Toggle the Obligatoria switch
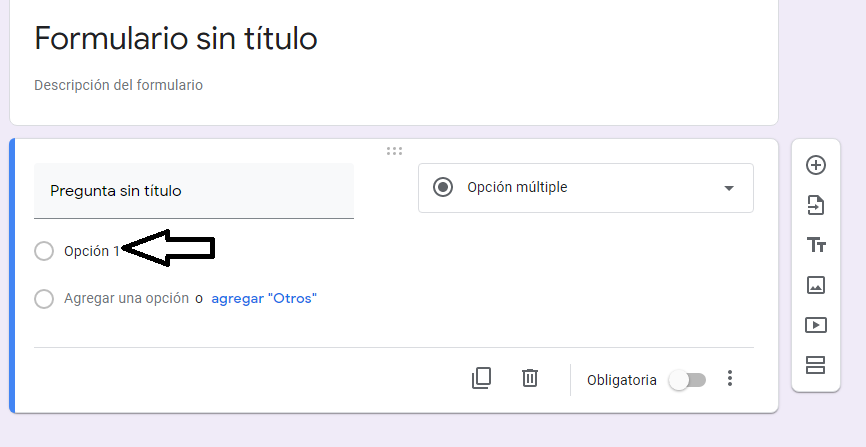Viewport: 866px width, 447px height. pyautogui.click(x=687, y=380)
